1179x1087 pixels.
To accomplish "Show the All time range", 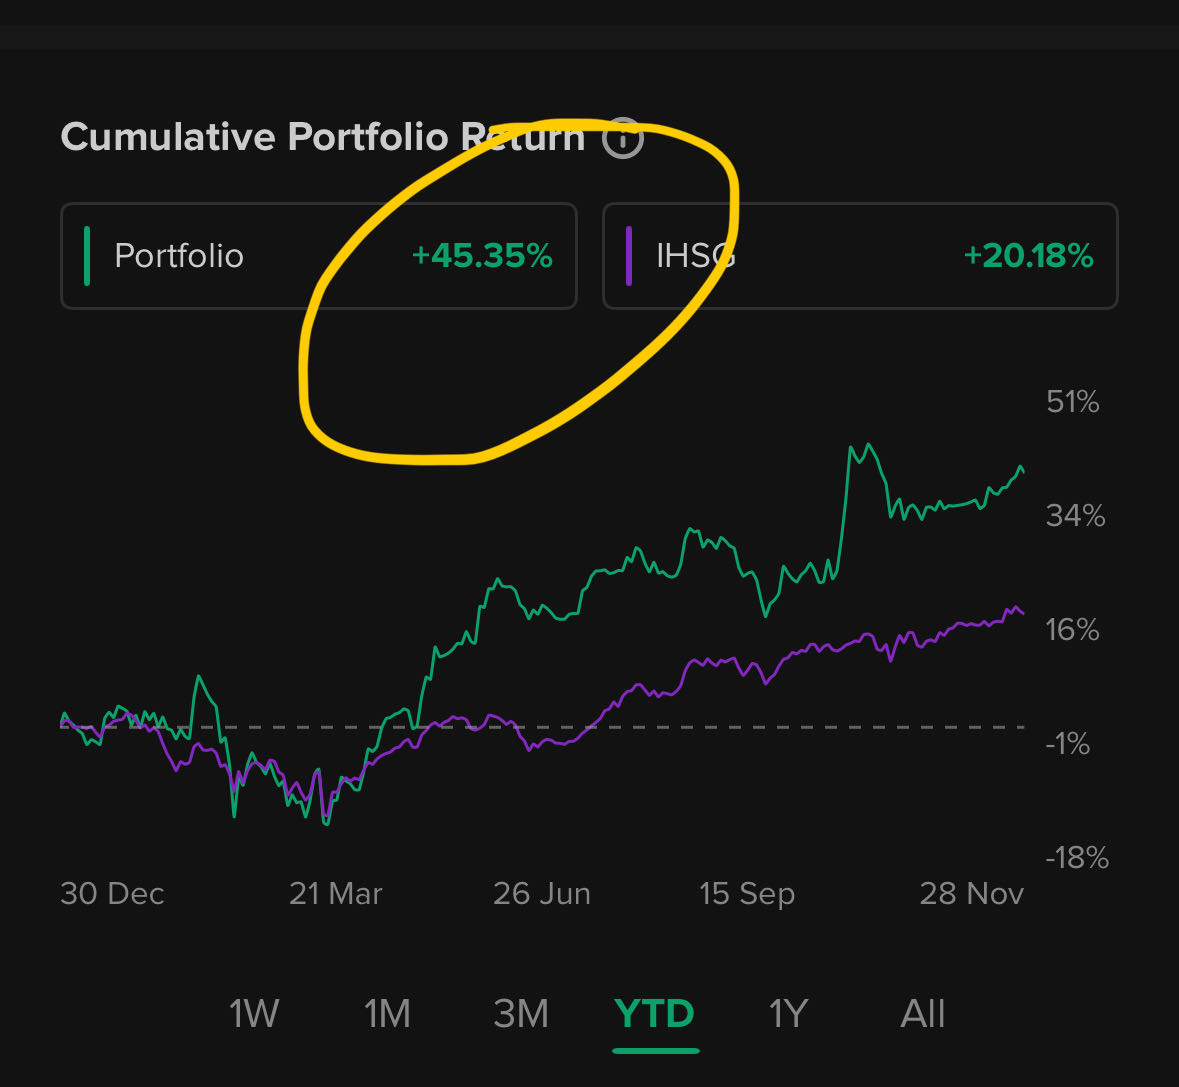I will 922,1014.
